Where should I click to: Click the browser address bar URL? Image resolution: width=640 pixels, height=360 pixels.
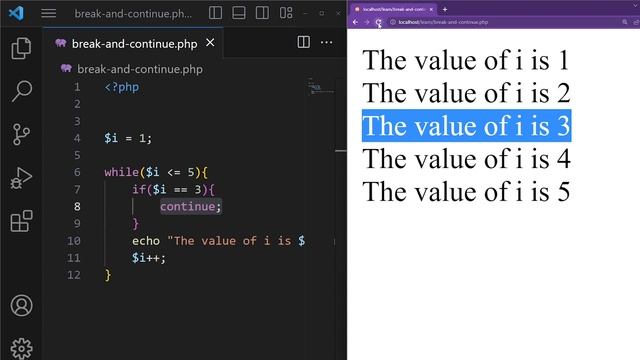[443, 22]
